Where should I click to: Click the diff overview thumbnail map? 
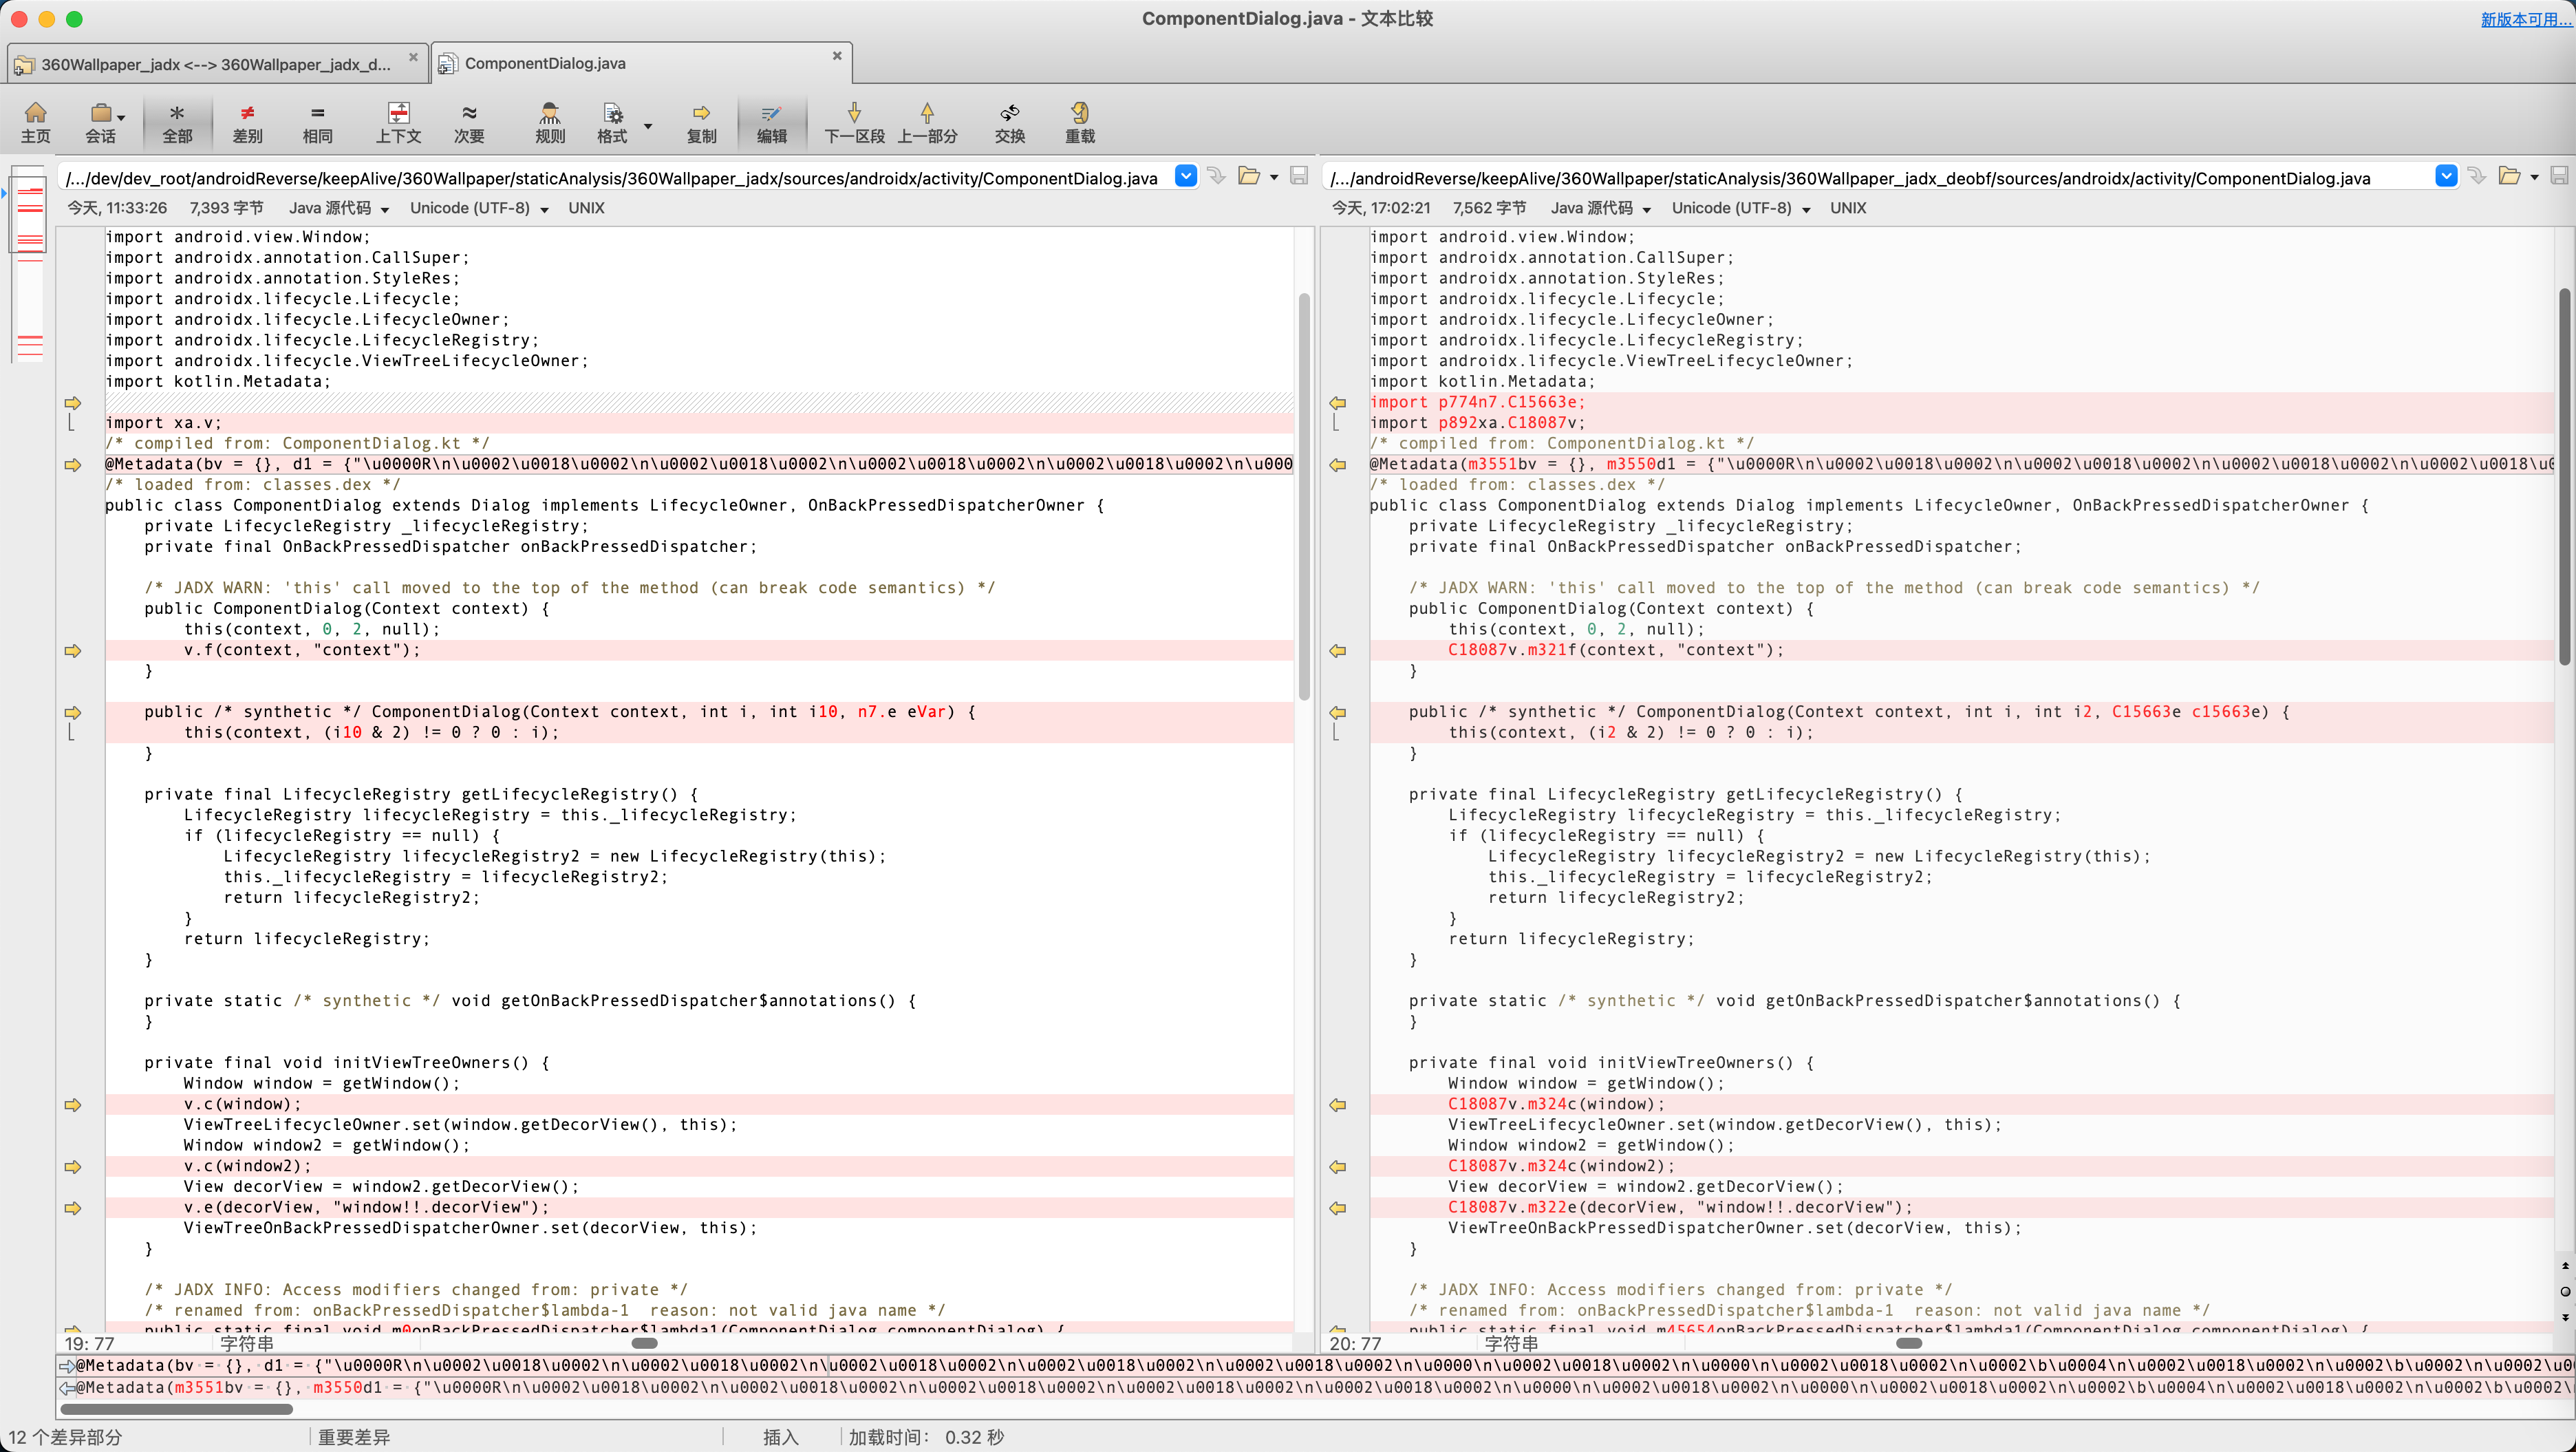29,265
